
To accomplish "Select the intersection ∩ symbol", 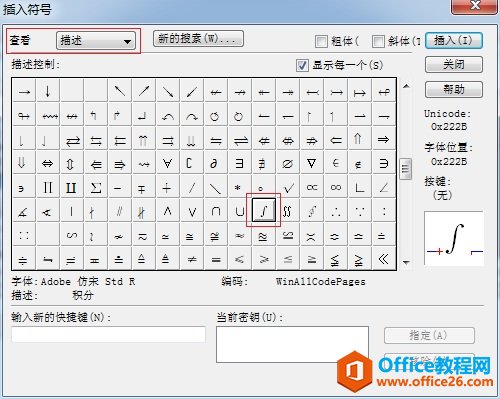I will tap(216, 211).
